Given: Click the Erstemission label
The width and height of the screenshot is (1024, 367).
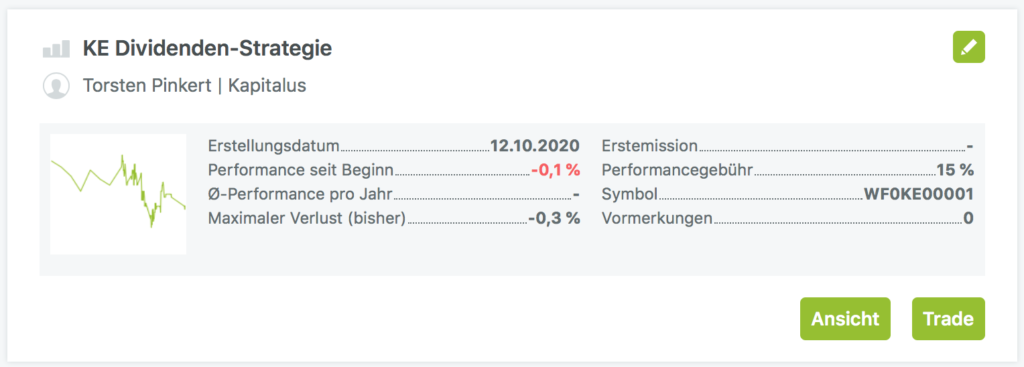Looking at the screenshot, I should (x=650, y=146).
